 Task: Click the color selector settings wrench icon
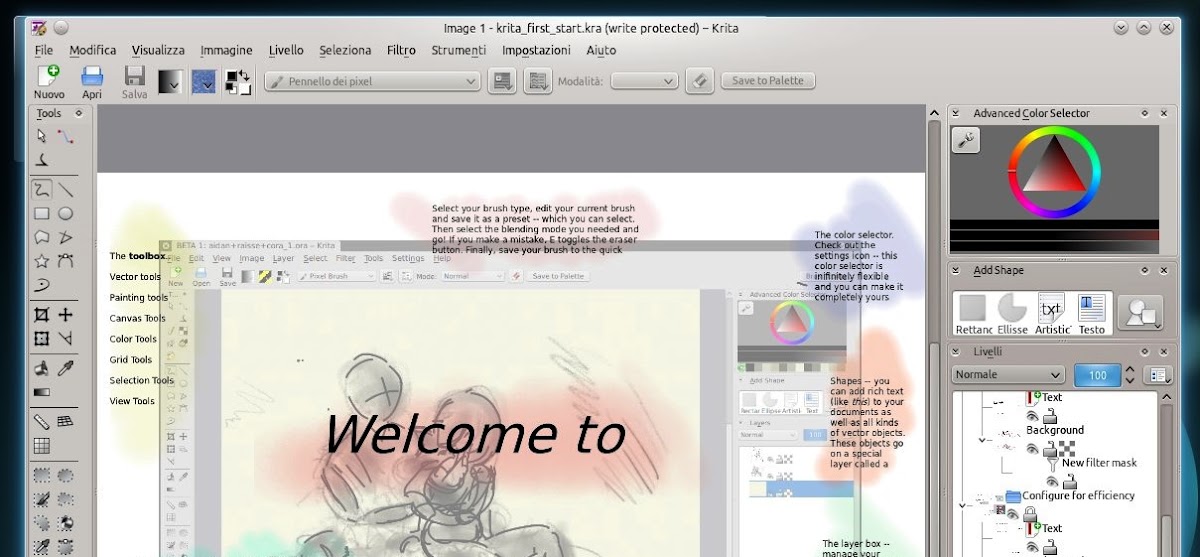pos(966,141)
